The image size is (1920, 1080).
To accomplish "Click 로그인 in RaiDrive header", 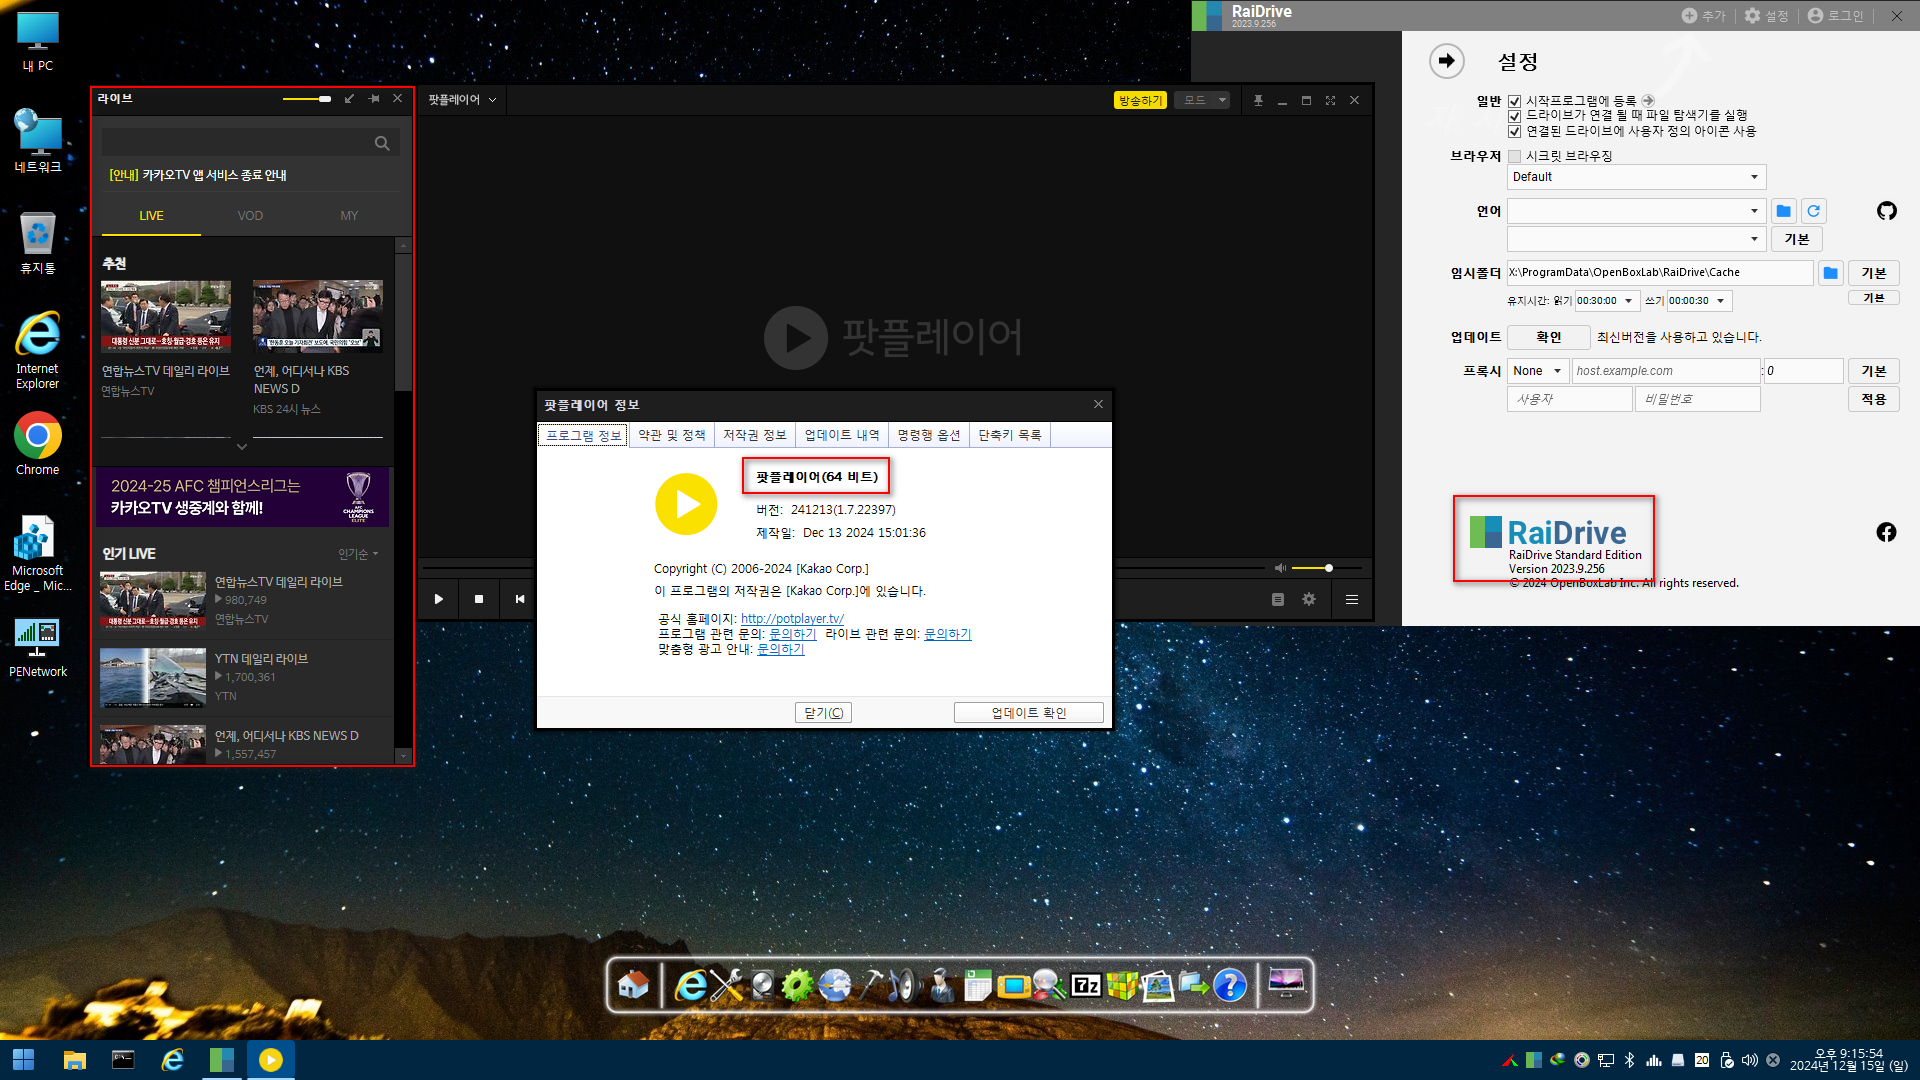I will pyautogui.click(x=1835, y=16).
